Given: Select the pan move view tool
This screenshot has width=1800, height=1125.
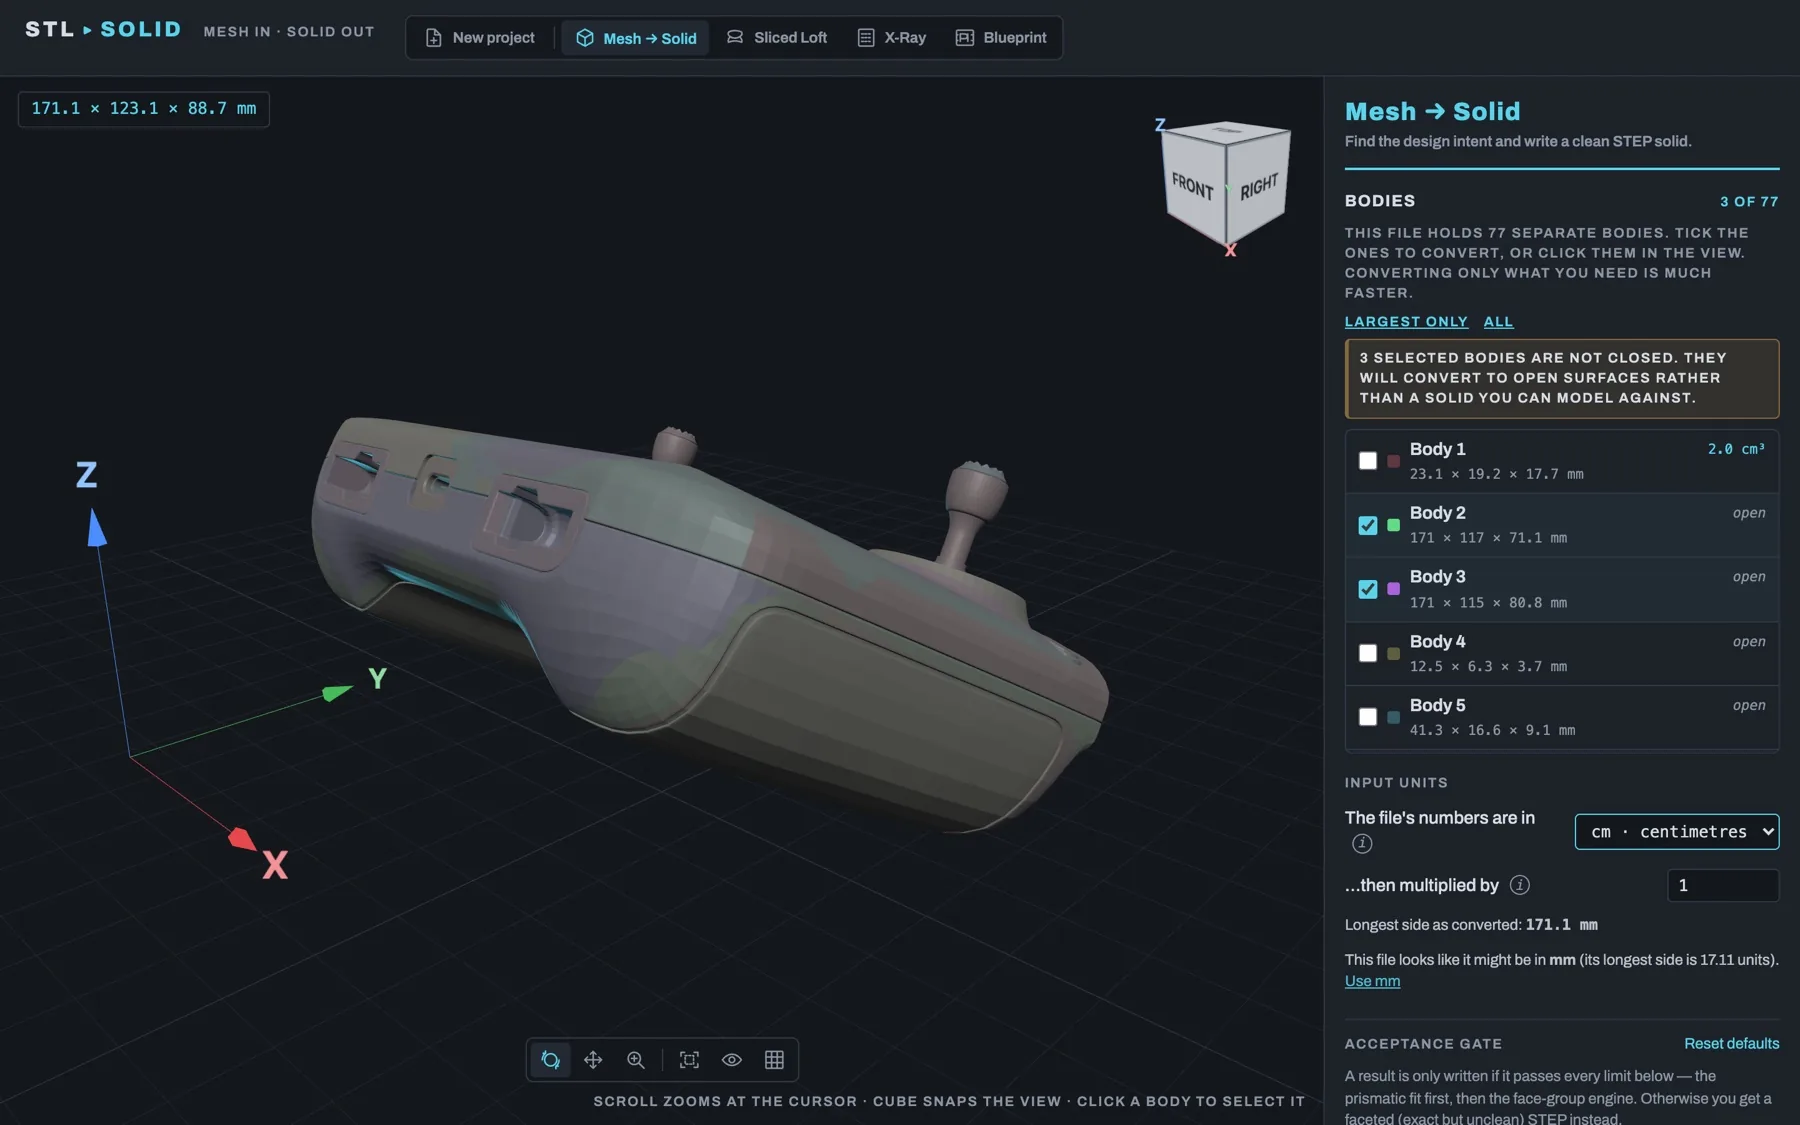Looking at the screenshot, I should point(593,1060).
